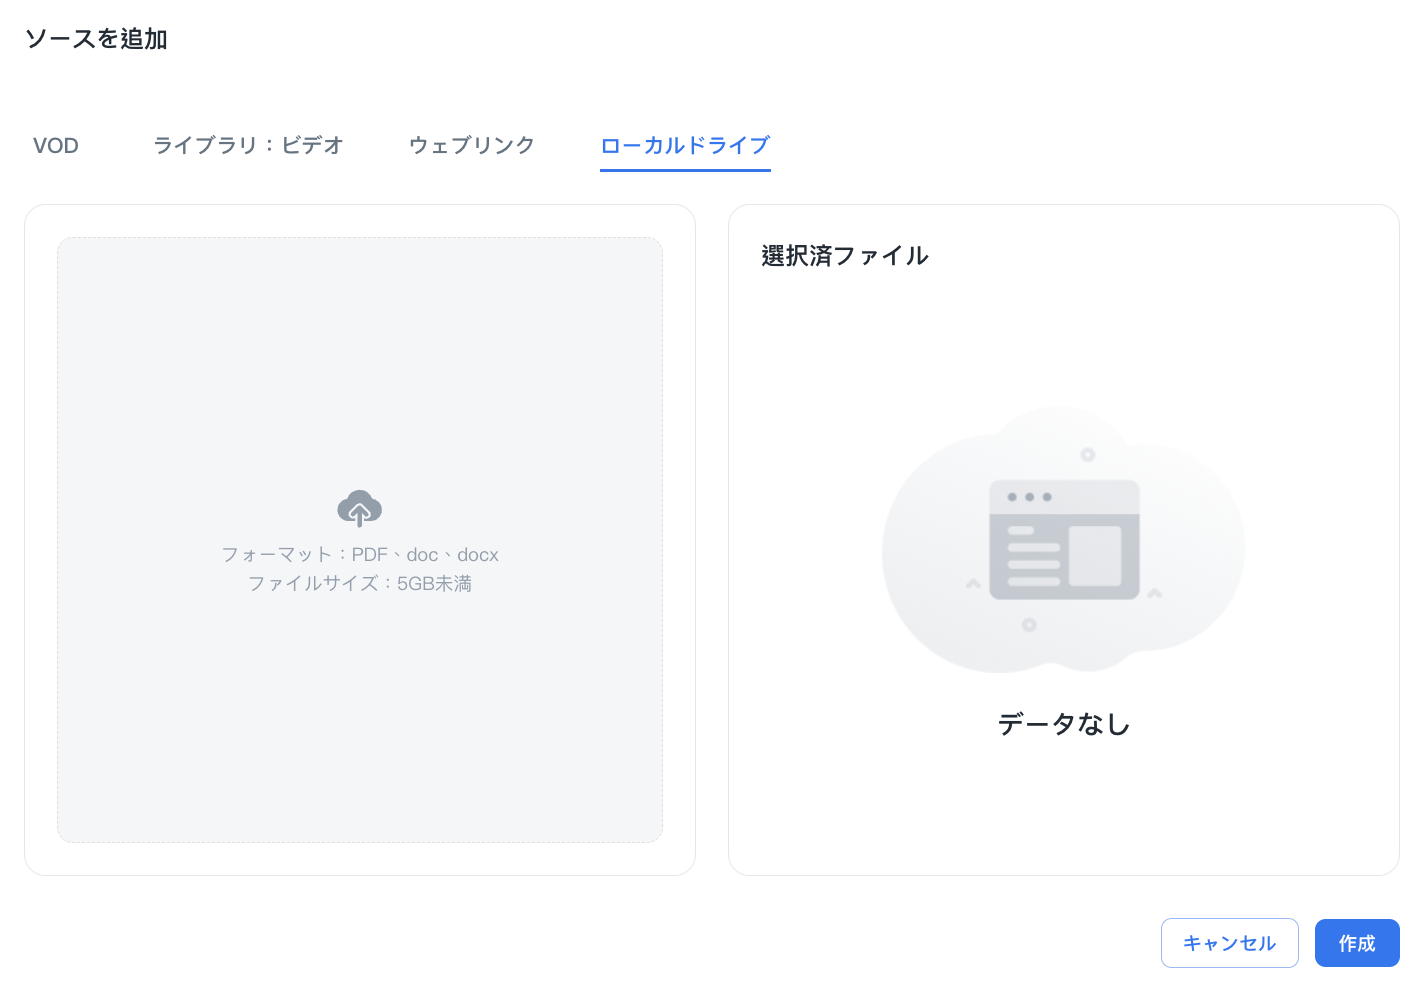Open the ライブラリ：ビデオ tab
Image resolution: width=1420 pixels, height=990 pixels.
[x=248, y=146]
